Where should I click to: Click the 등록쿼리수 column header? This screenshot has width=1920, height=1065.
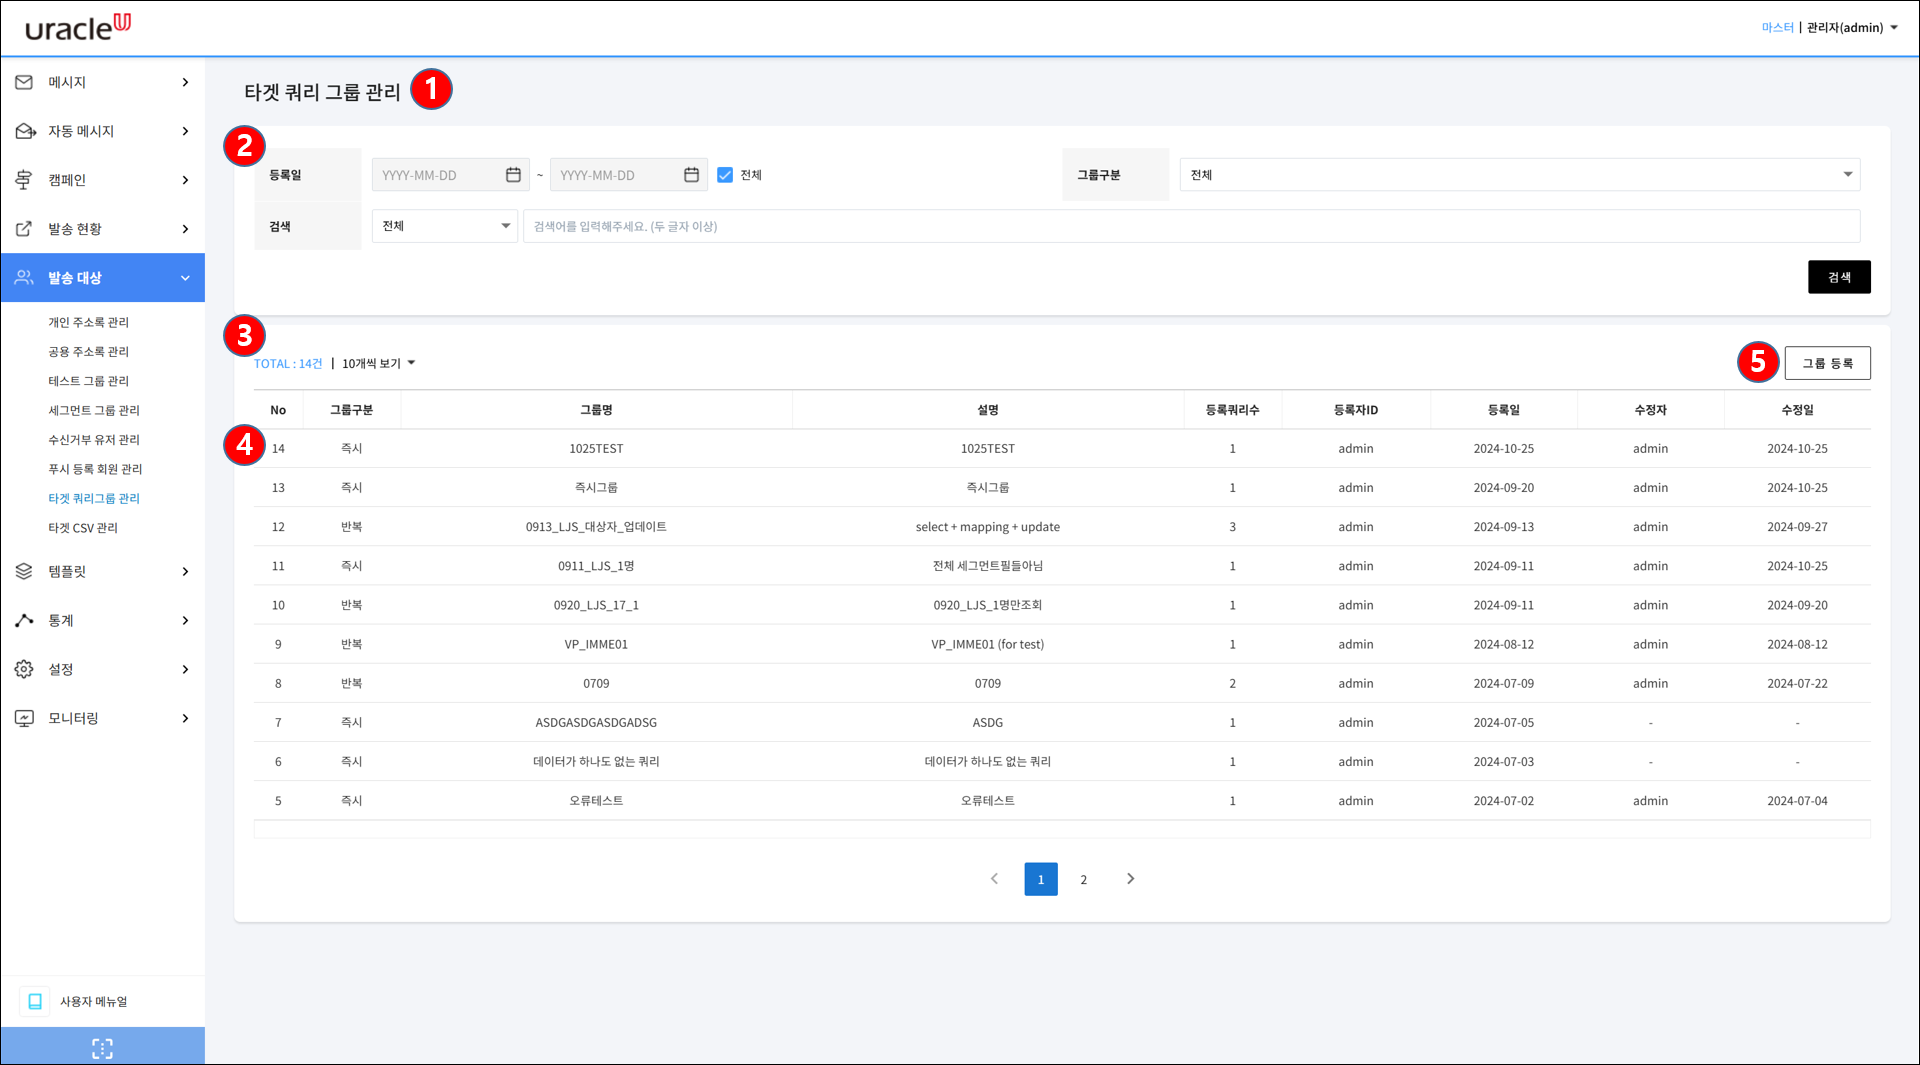click(x=1232, y=410)
